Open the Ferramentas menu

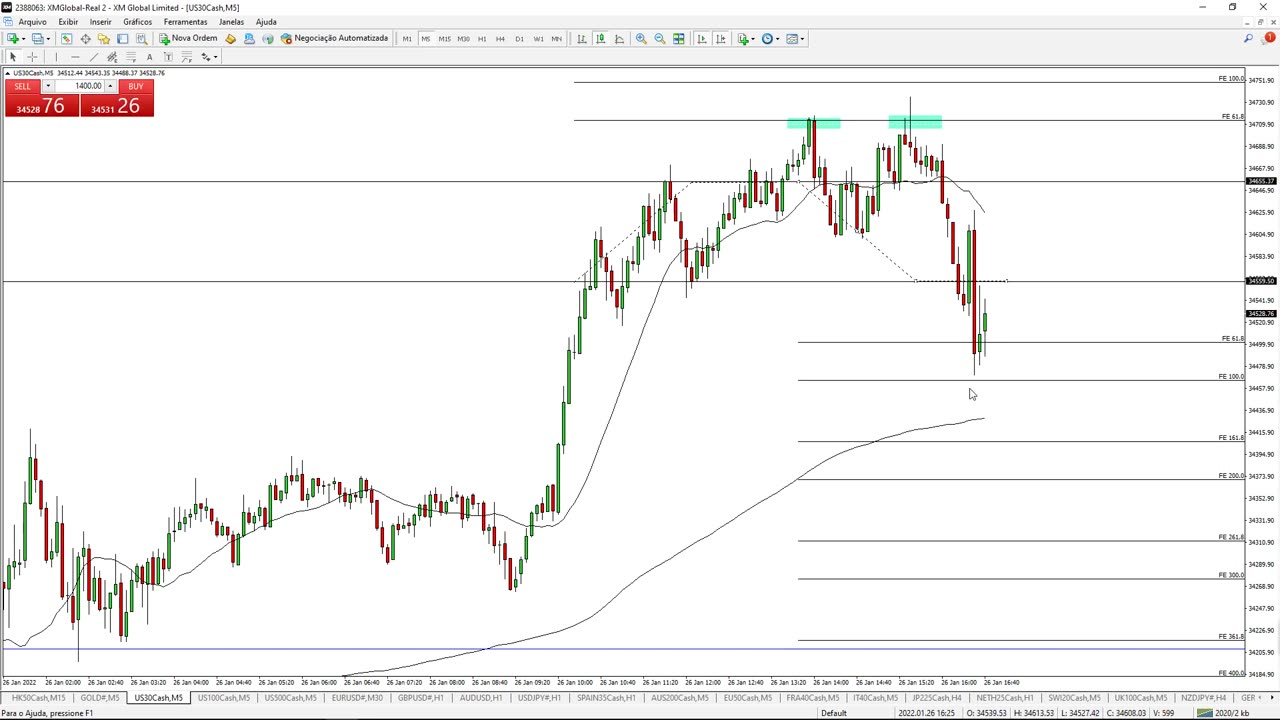[185, 22]
